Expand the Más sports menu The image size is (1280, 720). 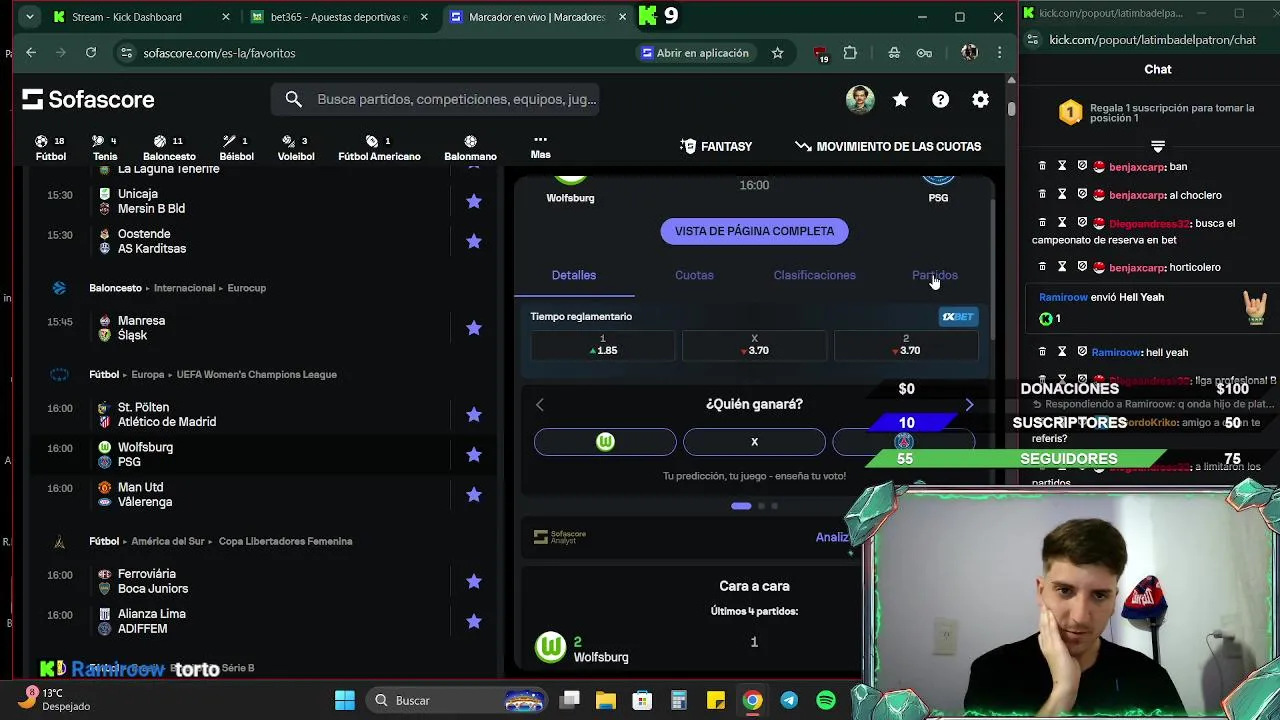540,147
